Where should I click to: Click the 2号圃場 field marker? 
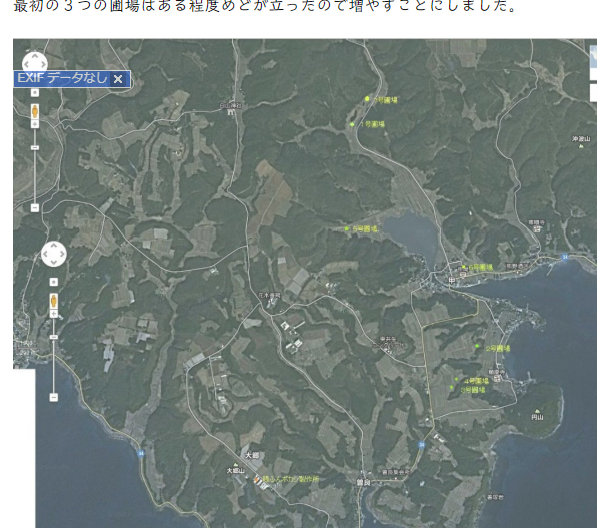[x=477, y=348]
